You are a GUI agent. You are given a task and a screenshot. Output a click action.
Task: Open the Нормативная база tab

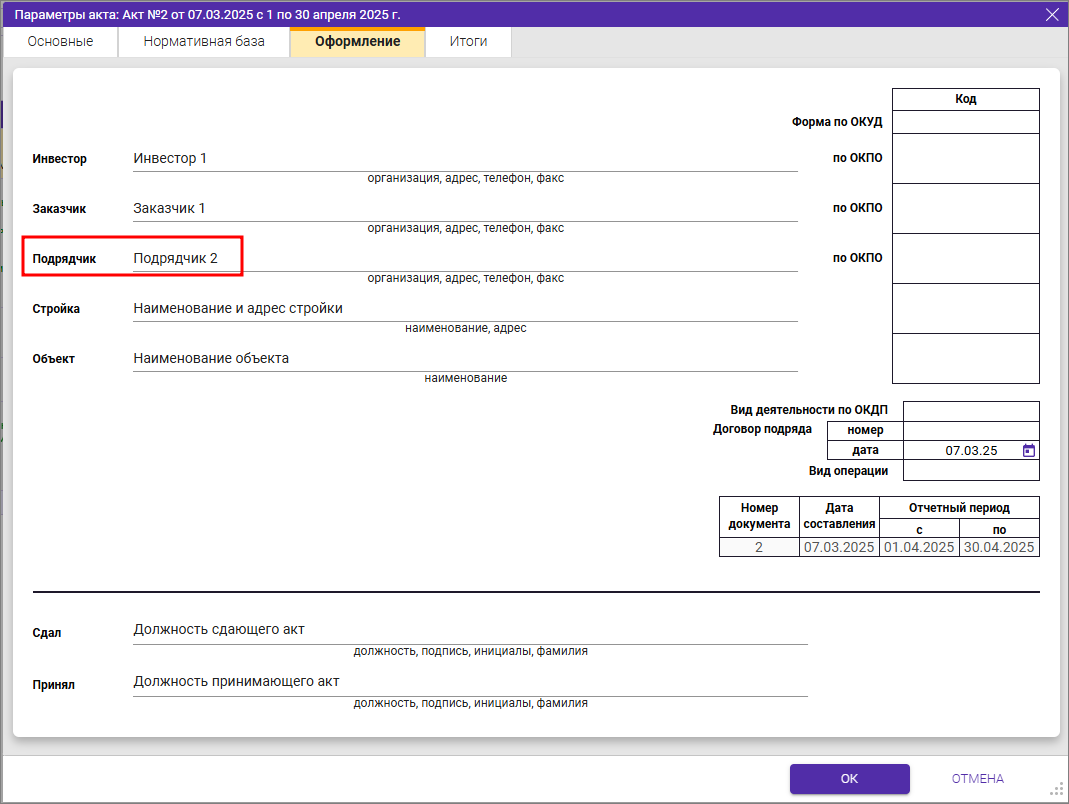204,42
